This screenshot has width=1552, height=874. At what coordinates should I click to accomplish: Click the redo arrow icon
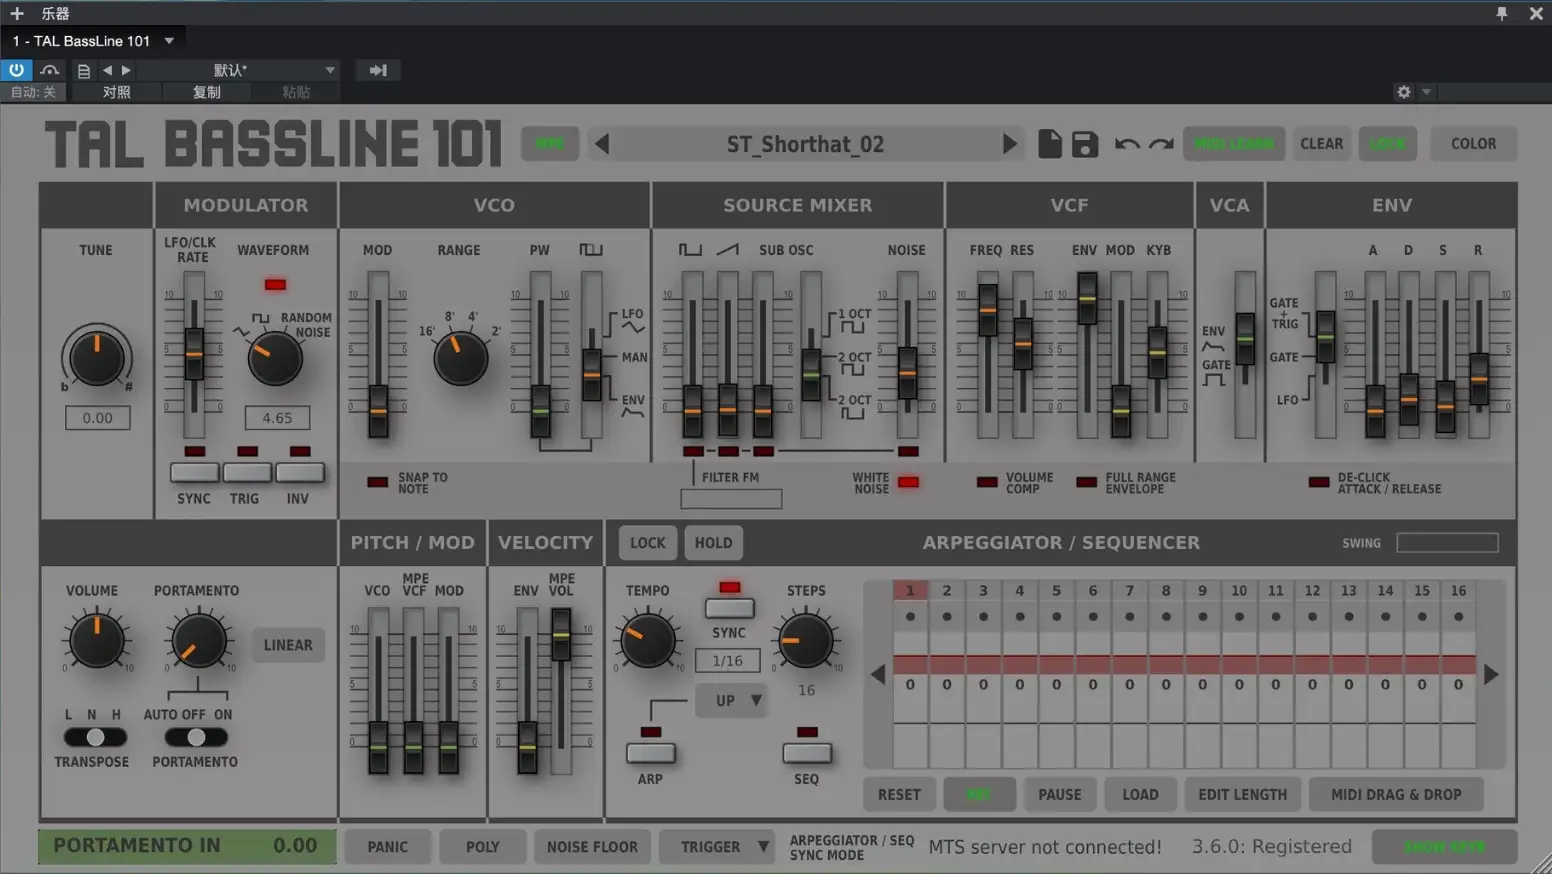coord(1161,144)
